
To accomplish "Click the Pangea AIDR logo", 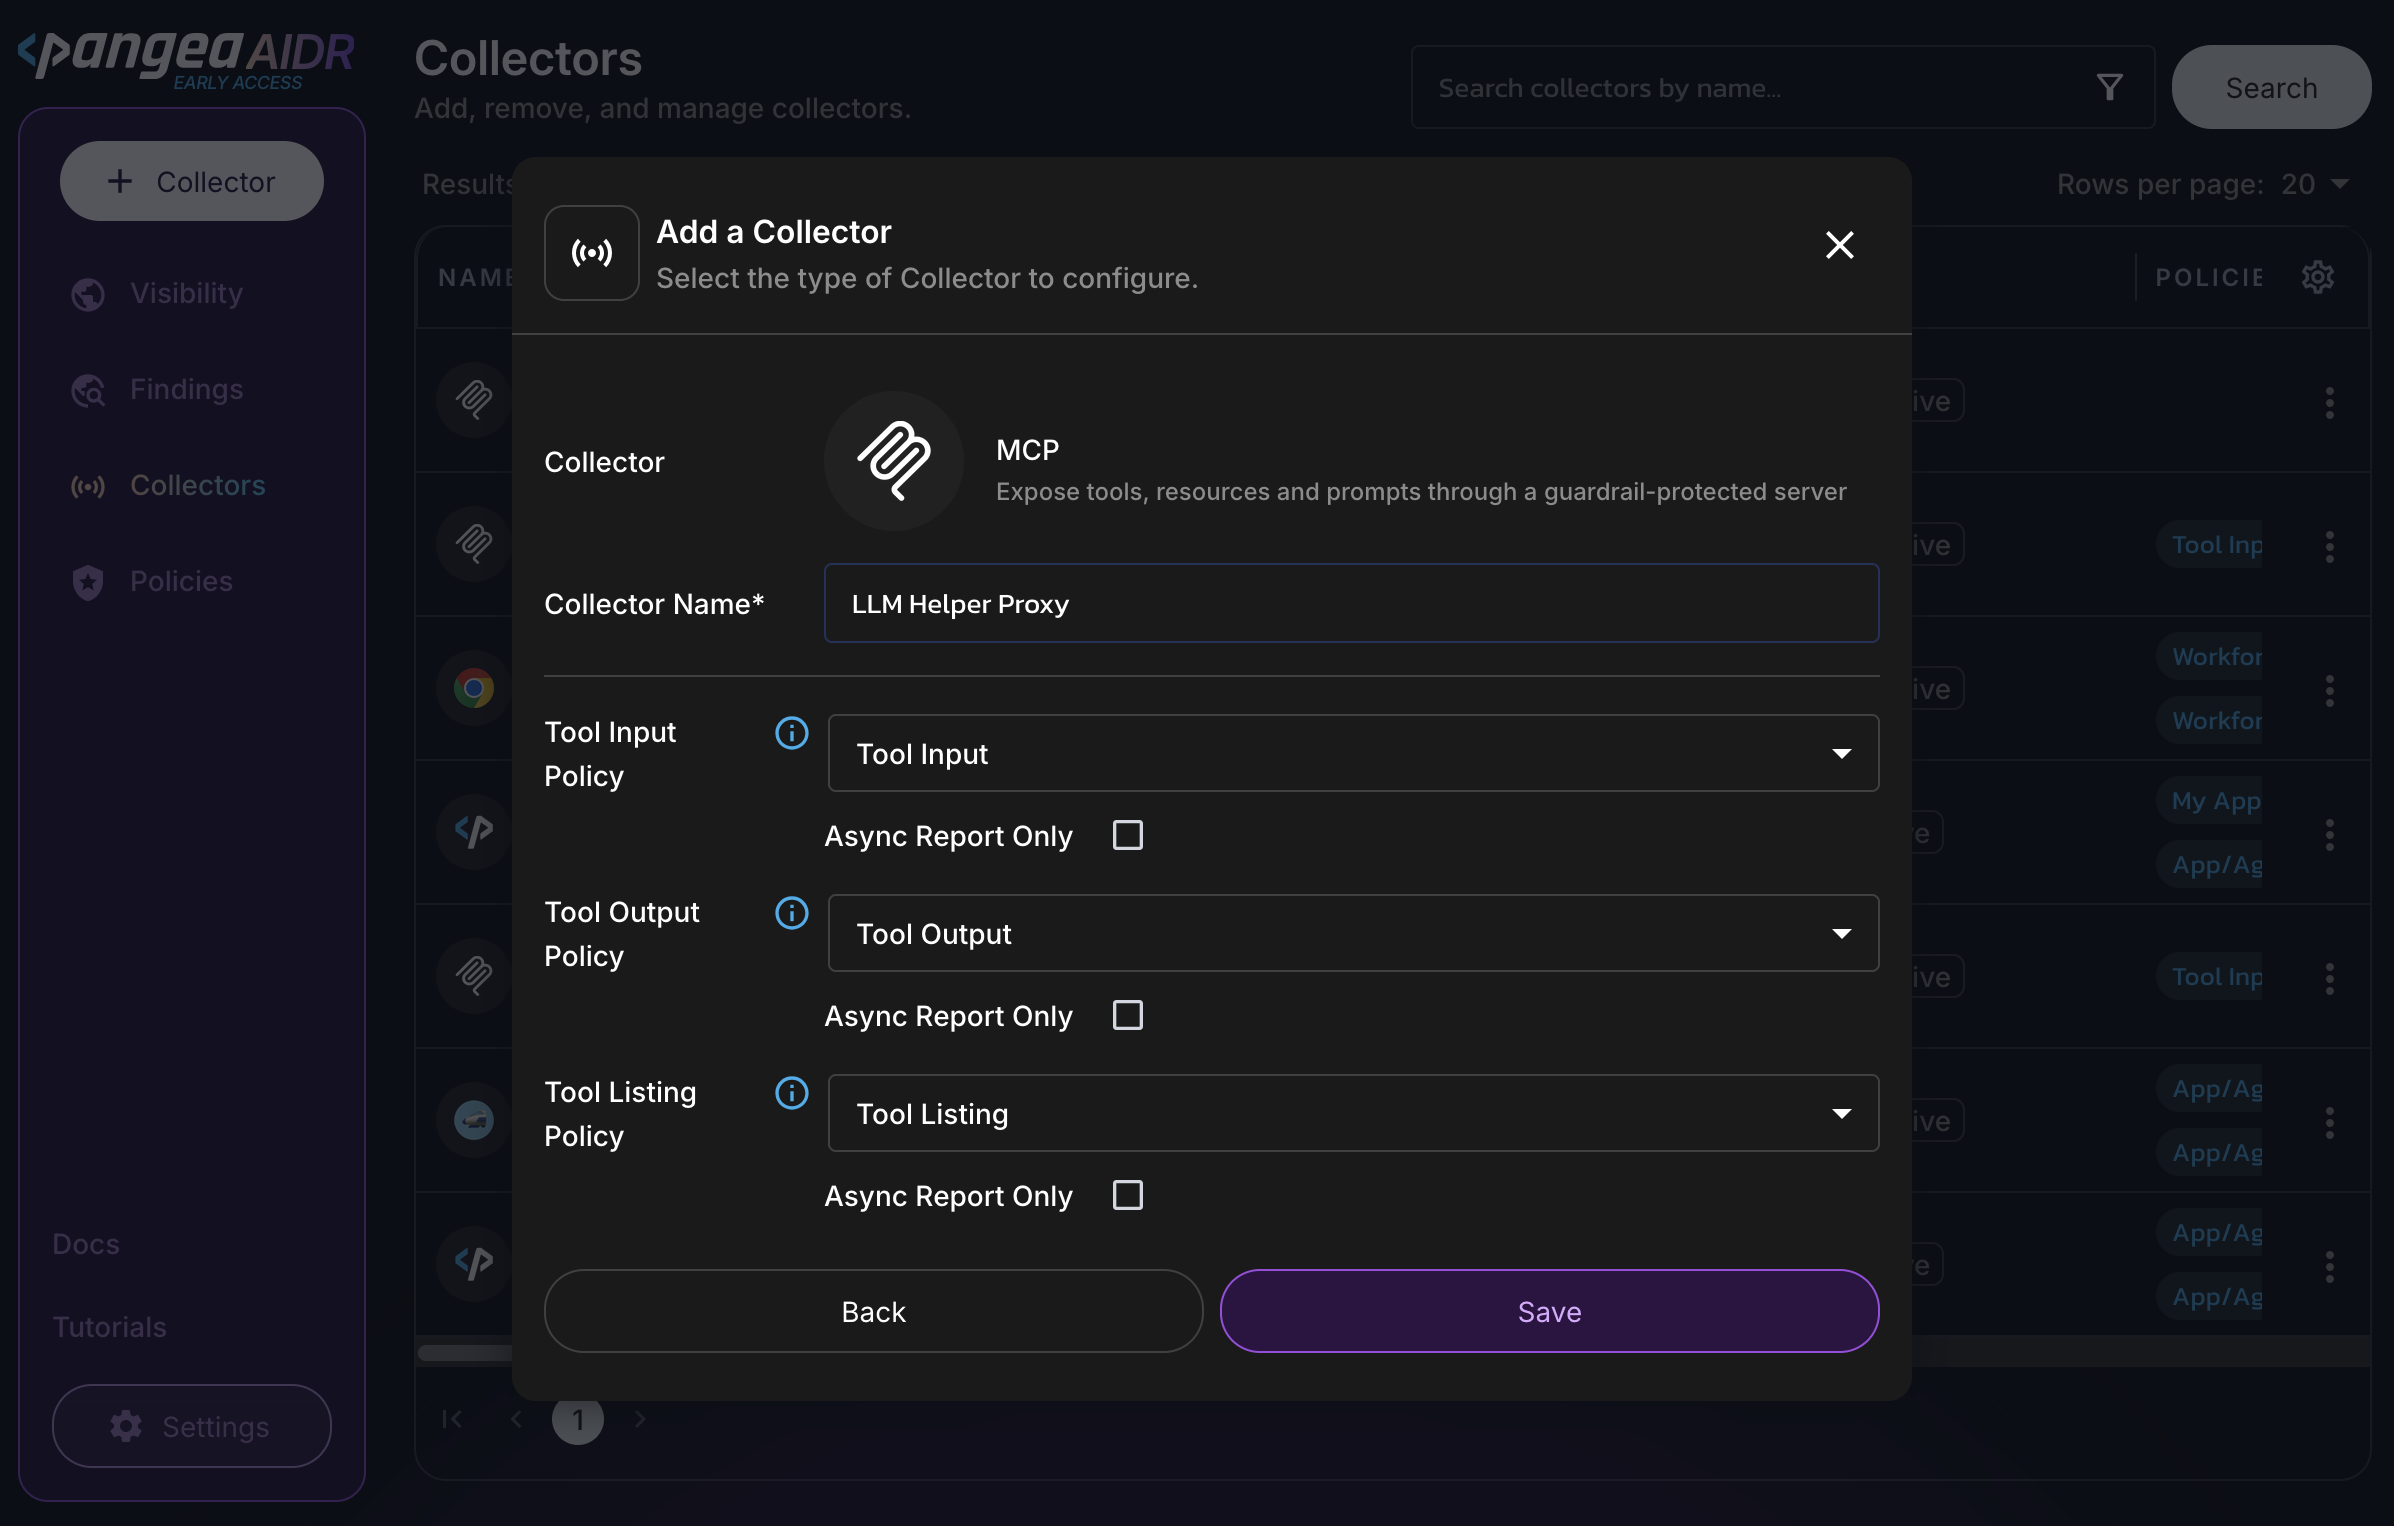I will [187, 58].
